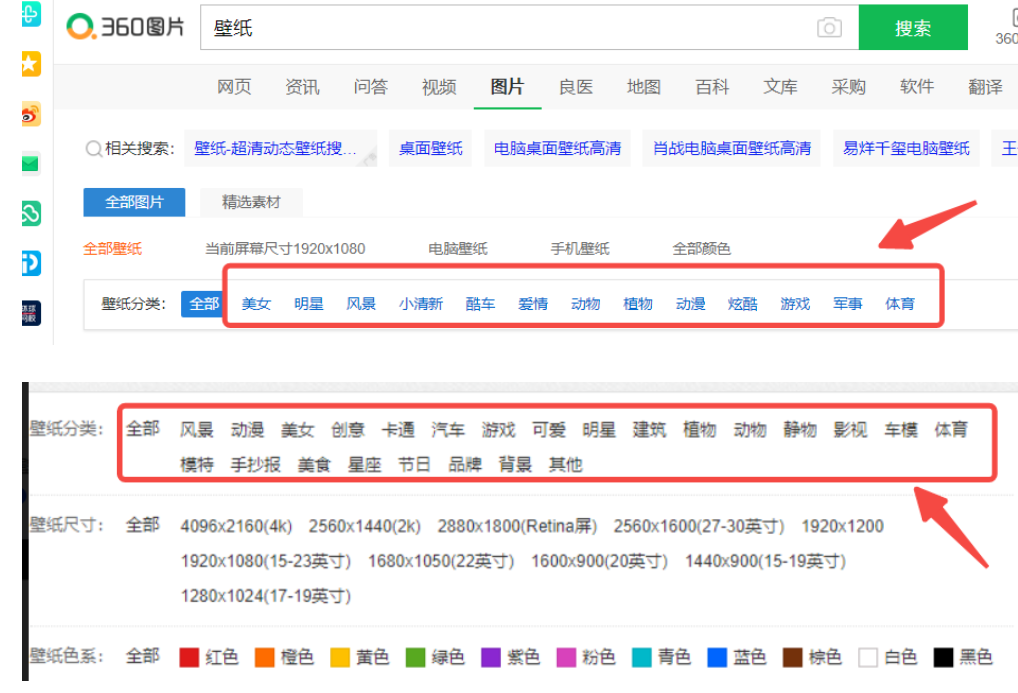Switch to the 精选素材 tab
The image size is (1018, 693).
click(251, 202)
